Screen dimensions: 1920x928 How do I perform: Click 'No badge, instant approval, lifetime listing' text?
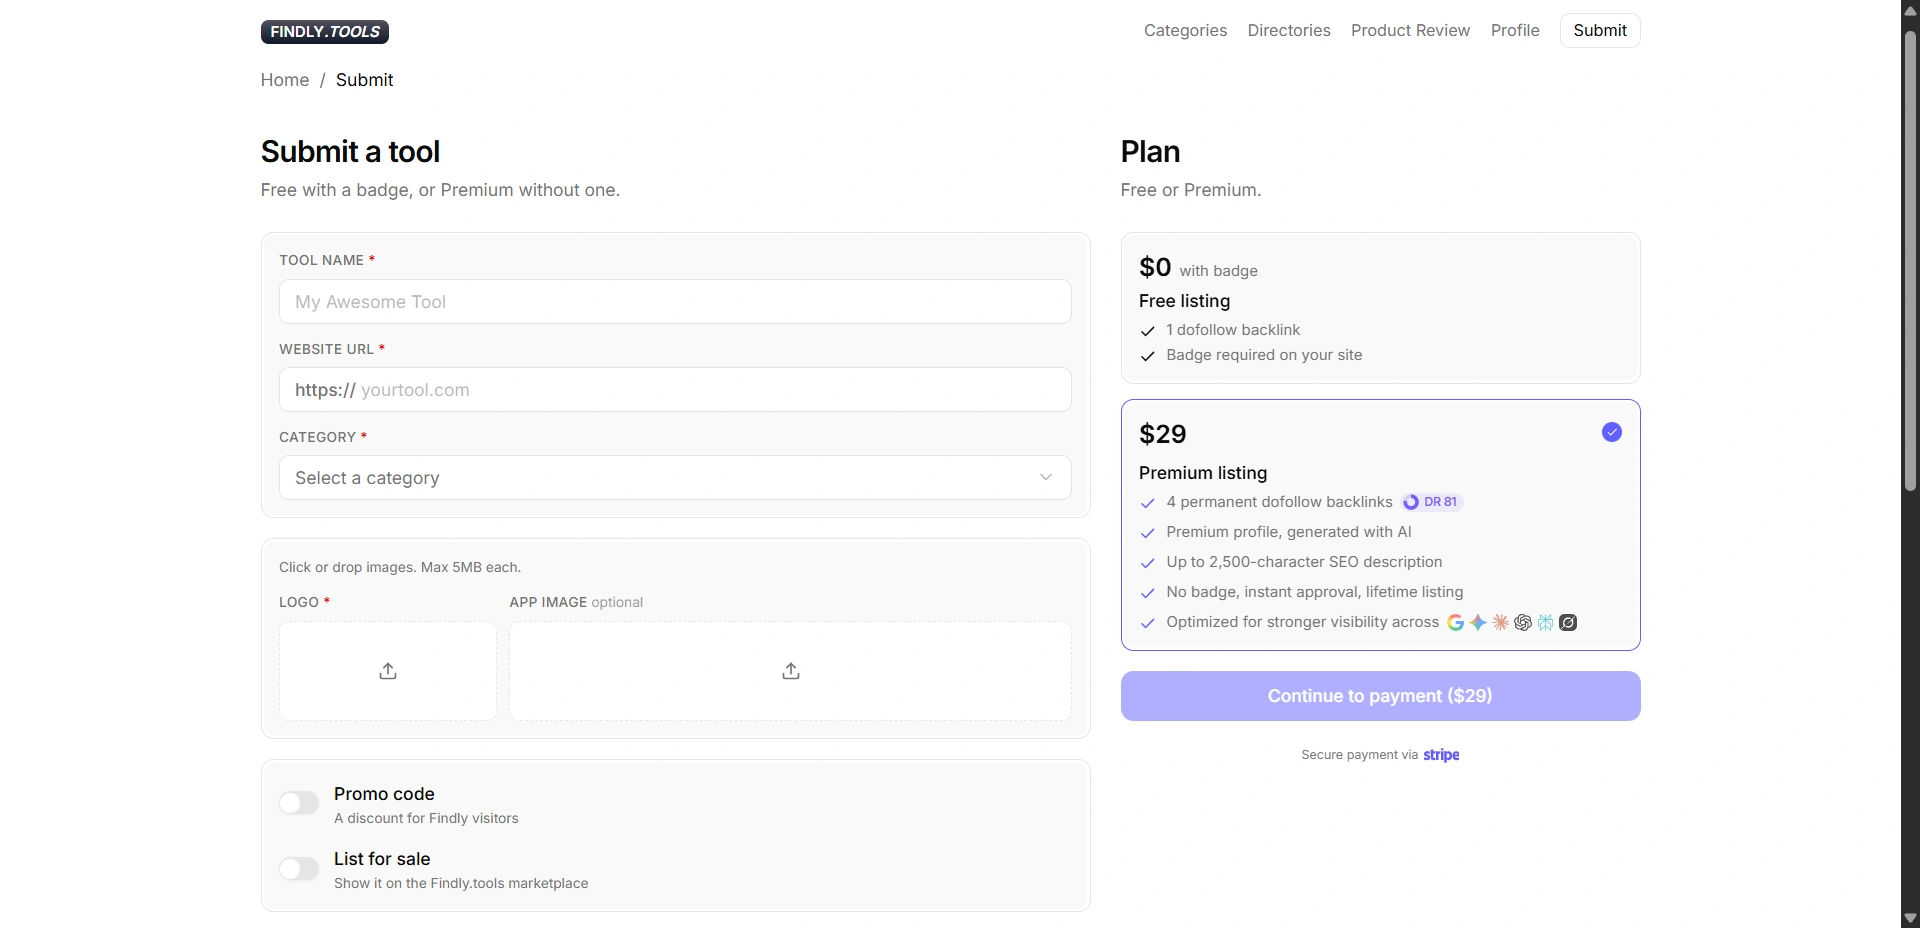tap(1315, 592)
